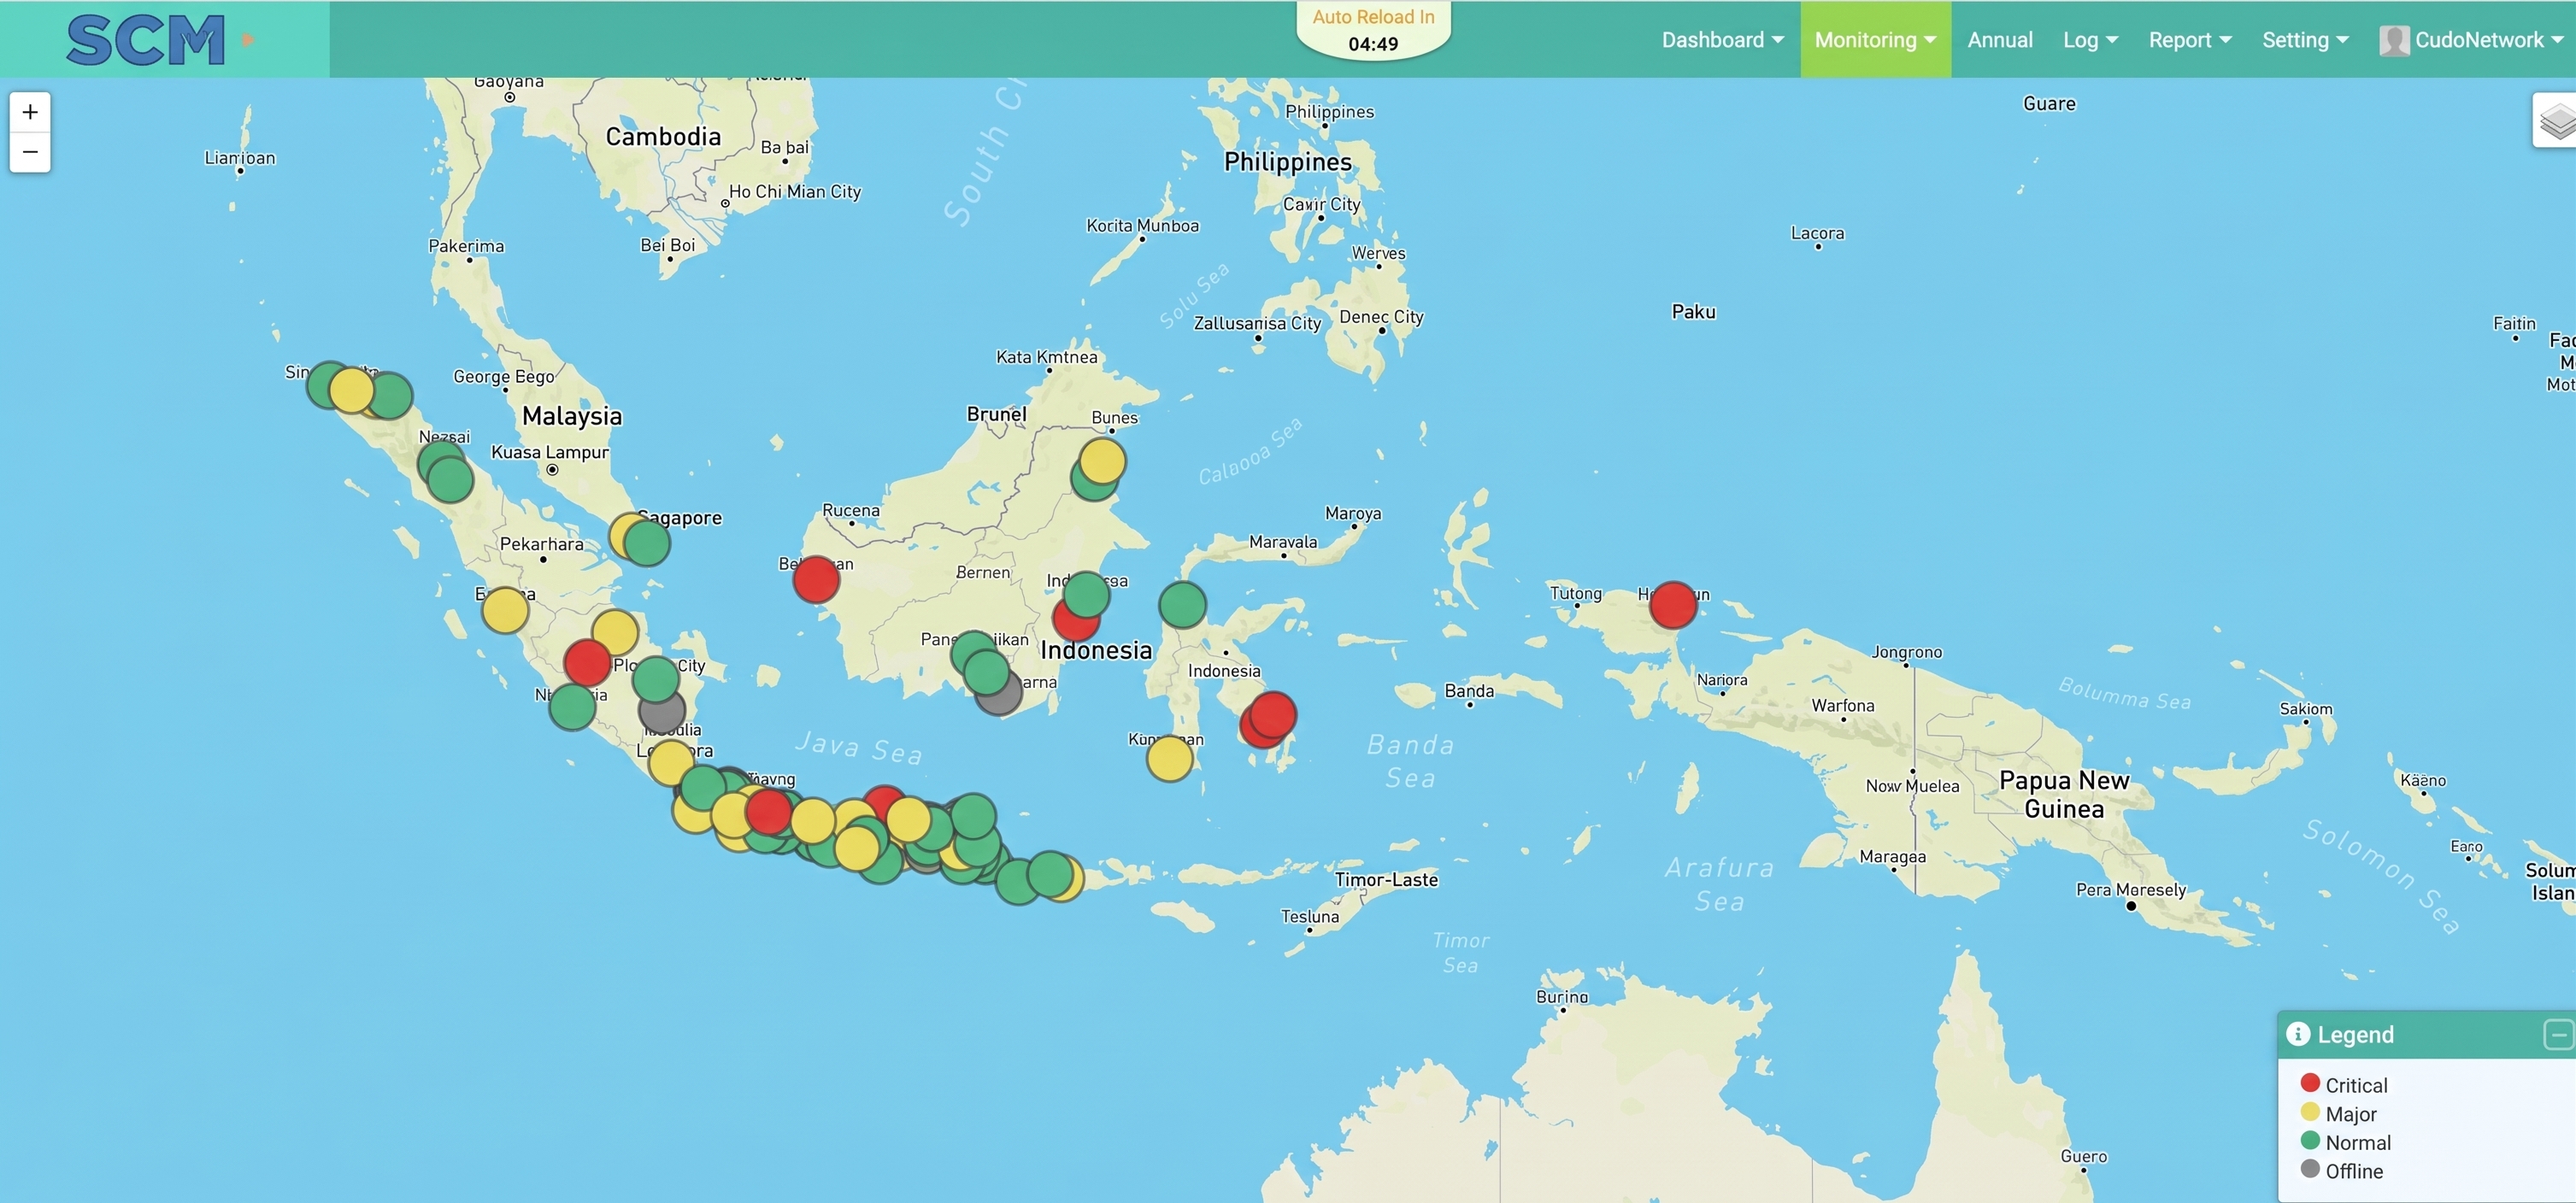Screen dimensions: 2576x1203
Task: Click the SCM logo
Action: coord(146,40)
